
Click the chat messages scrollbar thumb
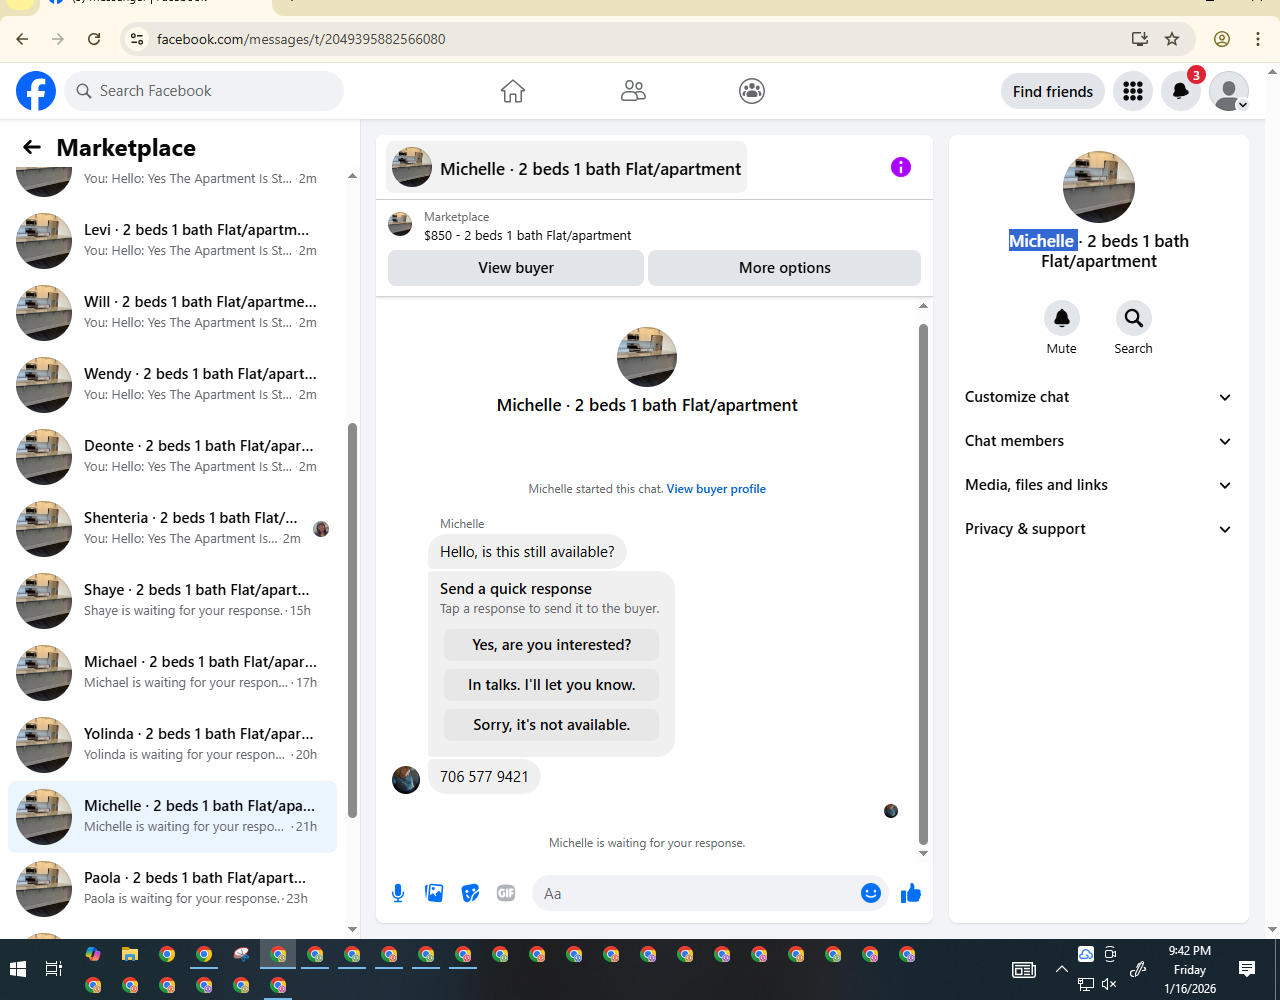pos(923,584)
